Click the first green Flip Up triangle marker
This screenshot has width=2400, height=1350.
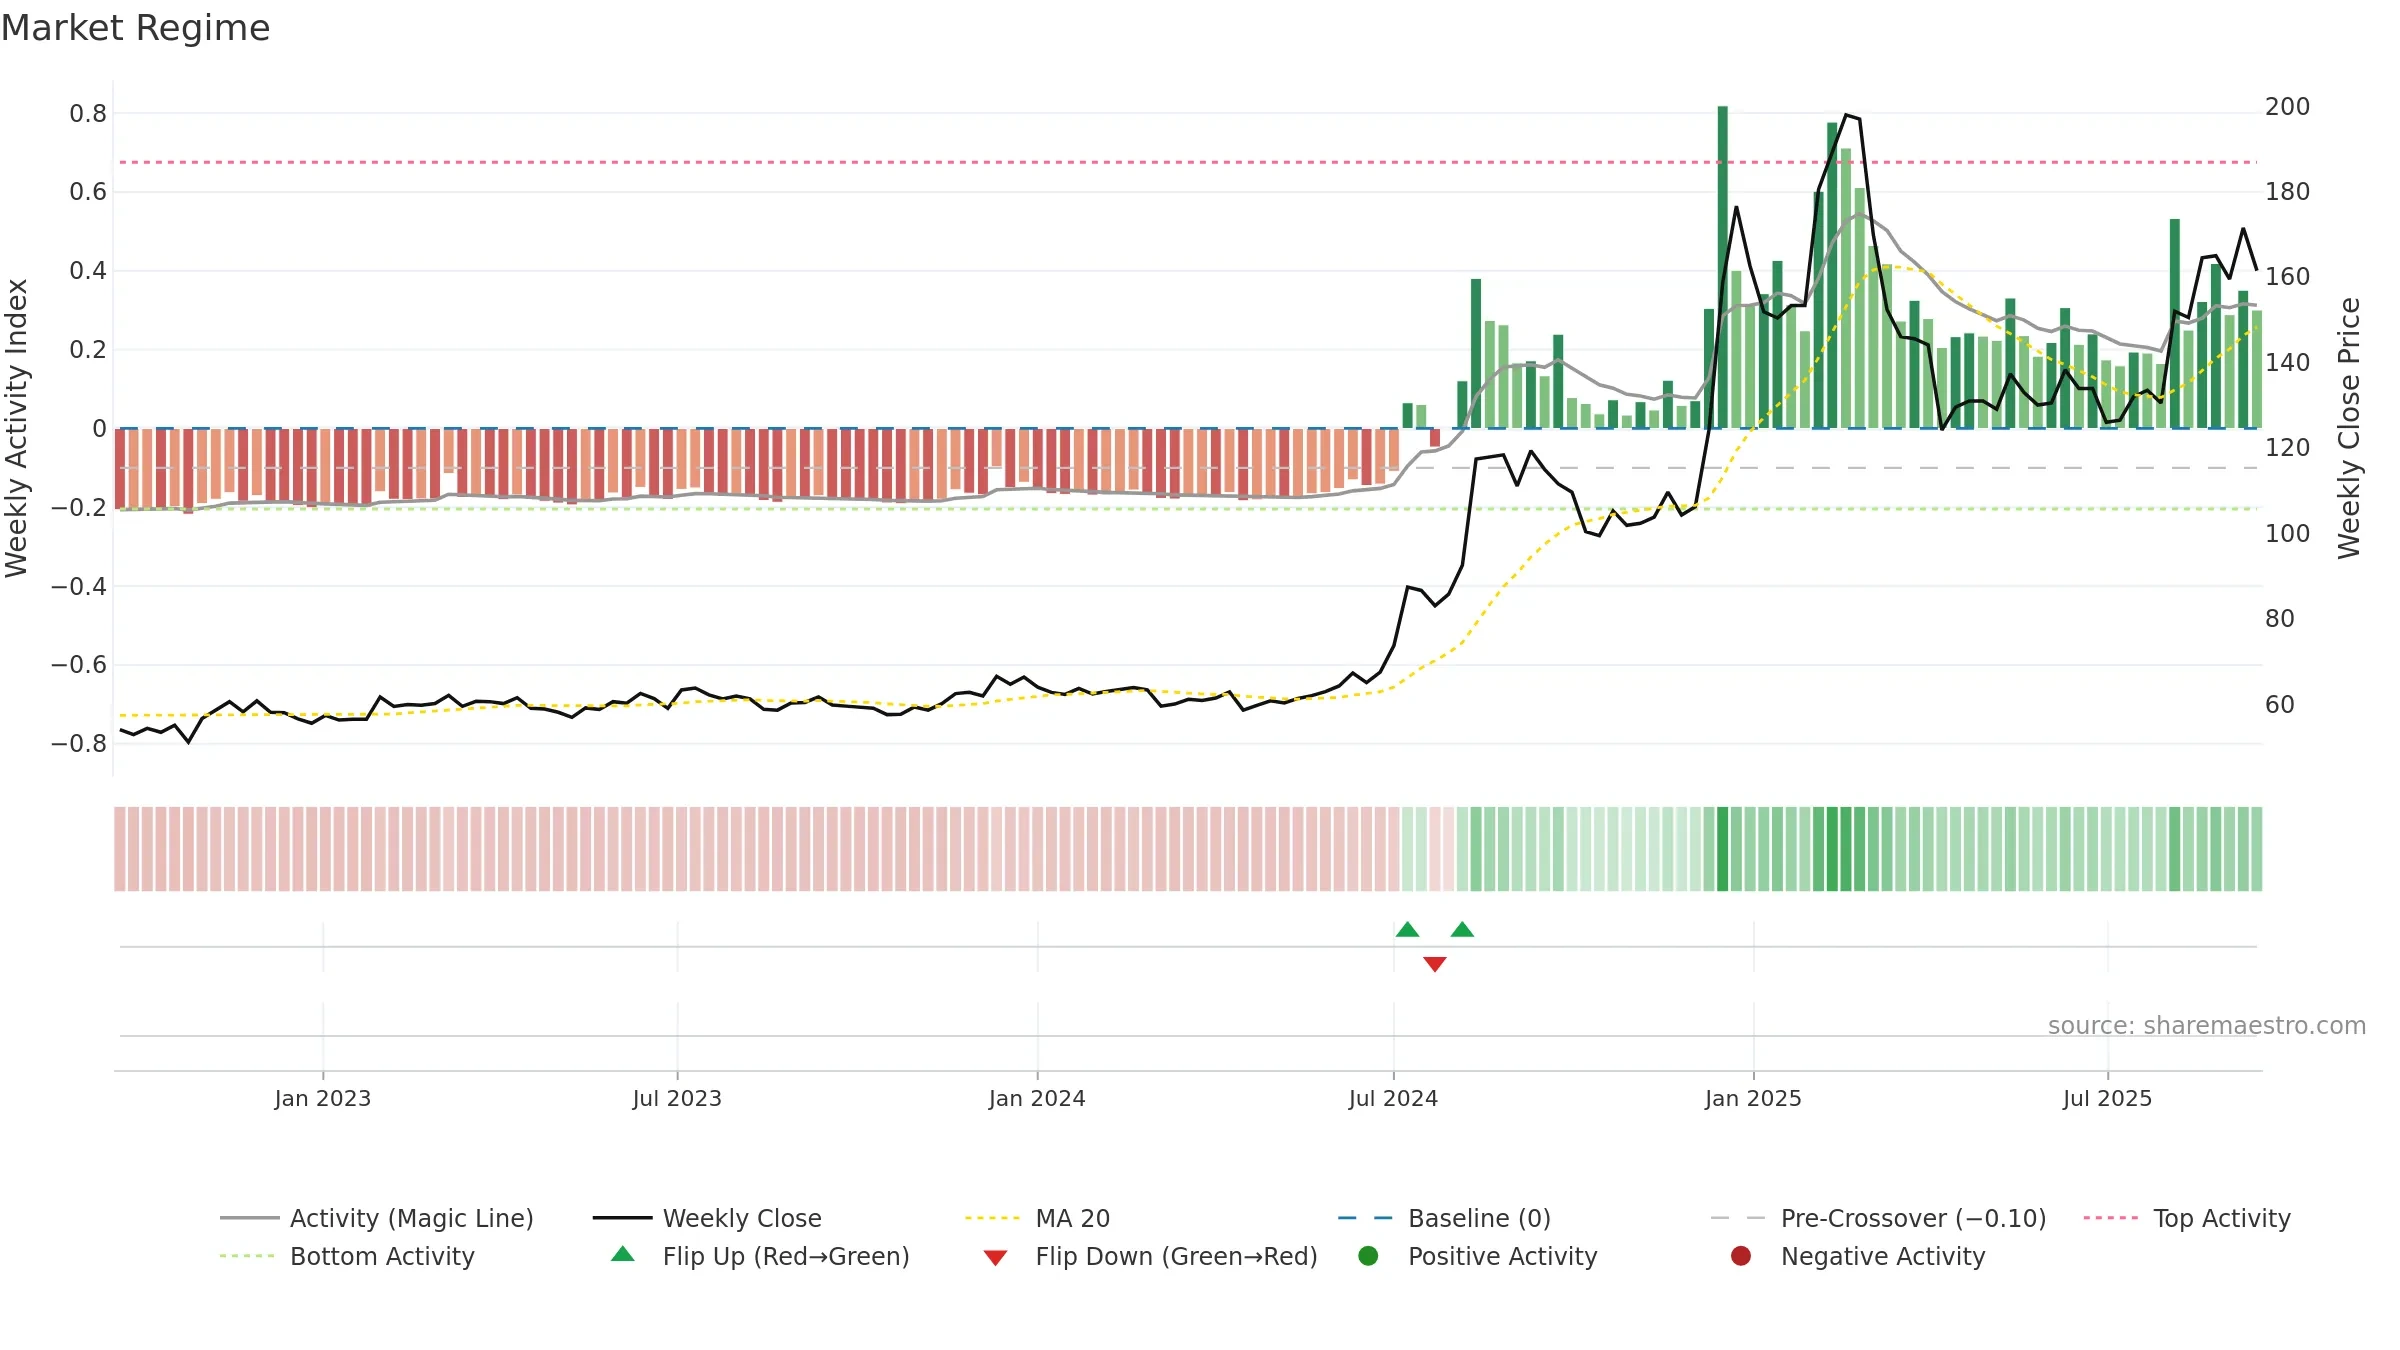pyautogui.click(x=1407, y=929)
